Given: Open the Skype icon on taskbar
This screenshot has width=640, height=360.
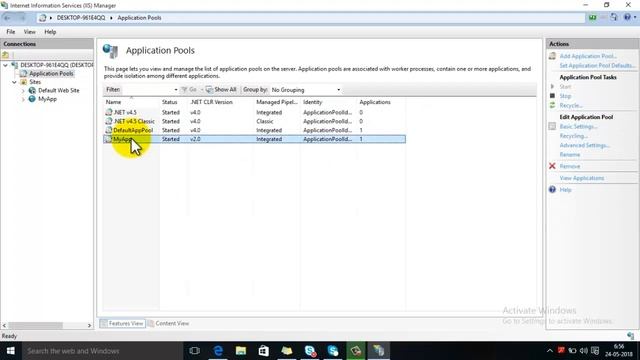Looking at the screenshot, I should 333,351.
